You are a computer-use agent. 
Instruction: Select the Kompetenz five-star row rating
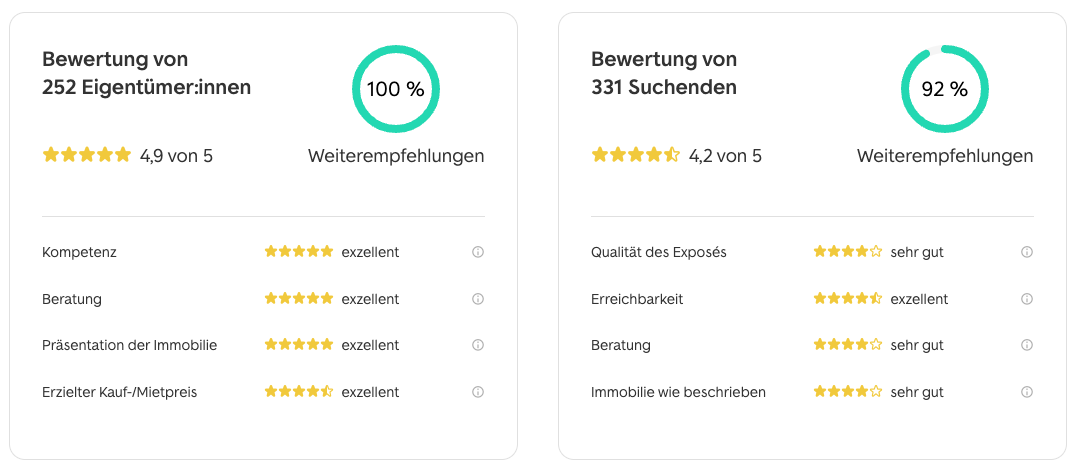298,252
